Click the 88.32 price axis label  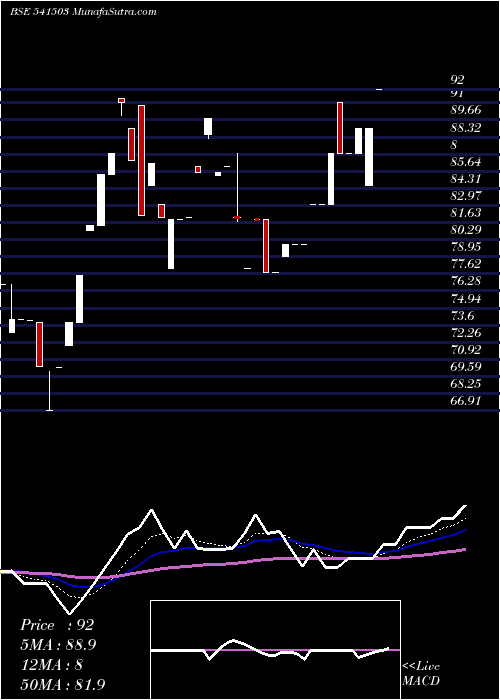[x=466, y=128]
